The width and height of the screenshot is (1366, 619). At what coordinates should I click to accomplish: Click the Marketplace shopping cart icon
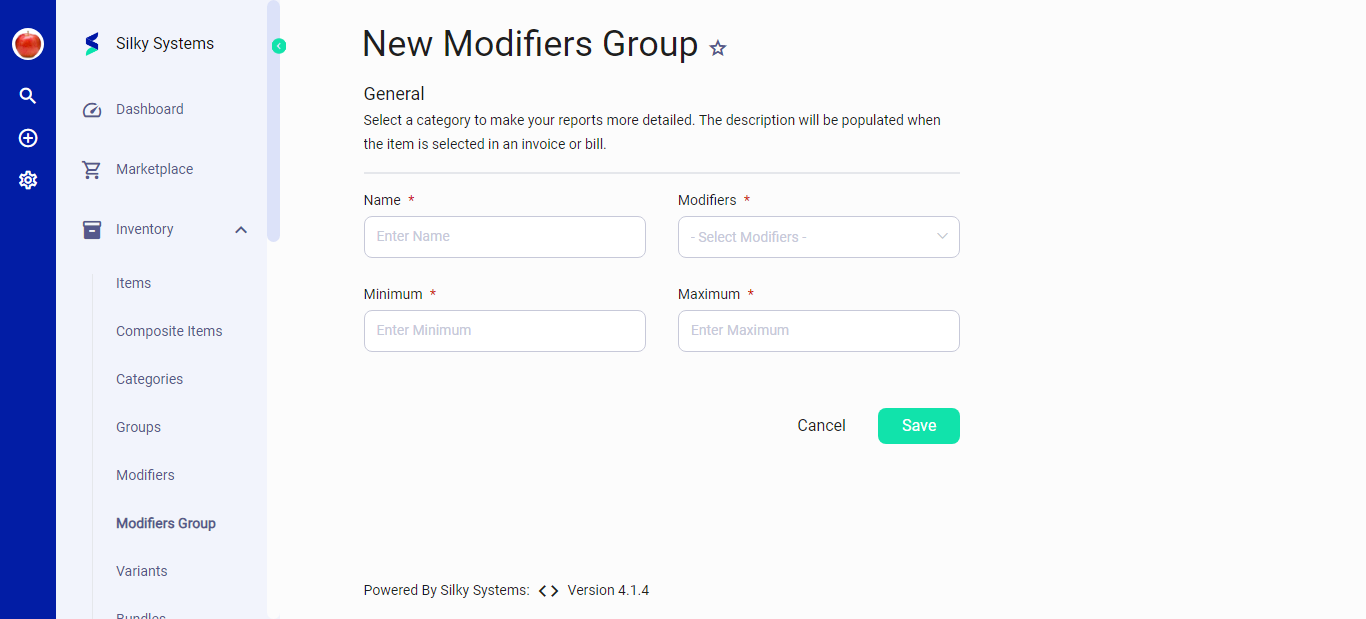point(91,169)
